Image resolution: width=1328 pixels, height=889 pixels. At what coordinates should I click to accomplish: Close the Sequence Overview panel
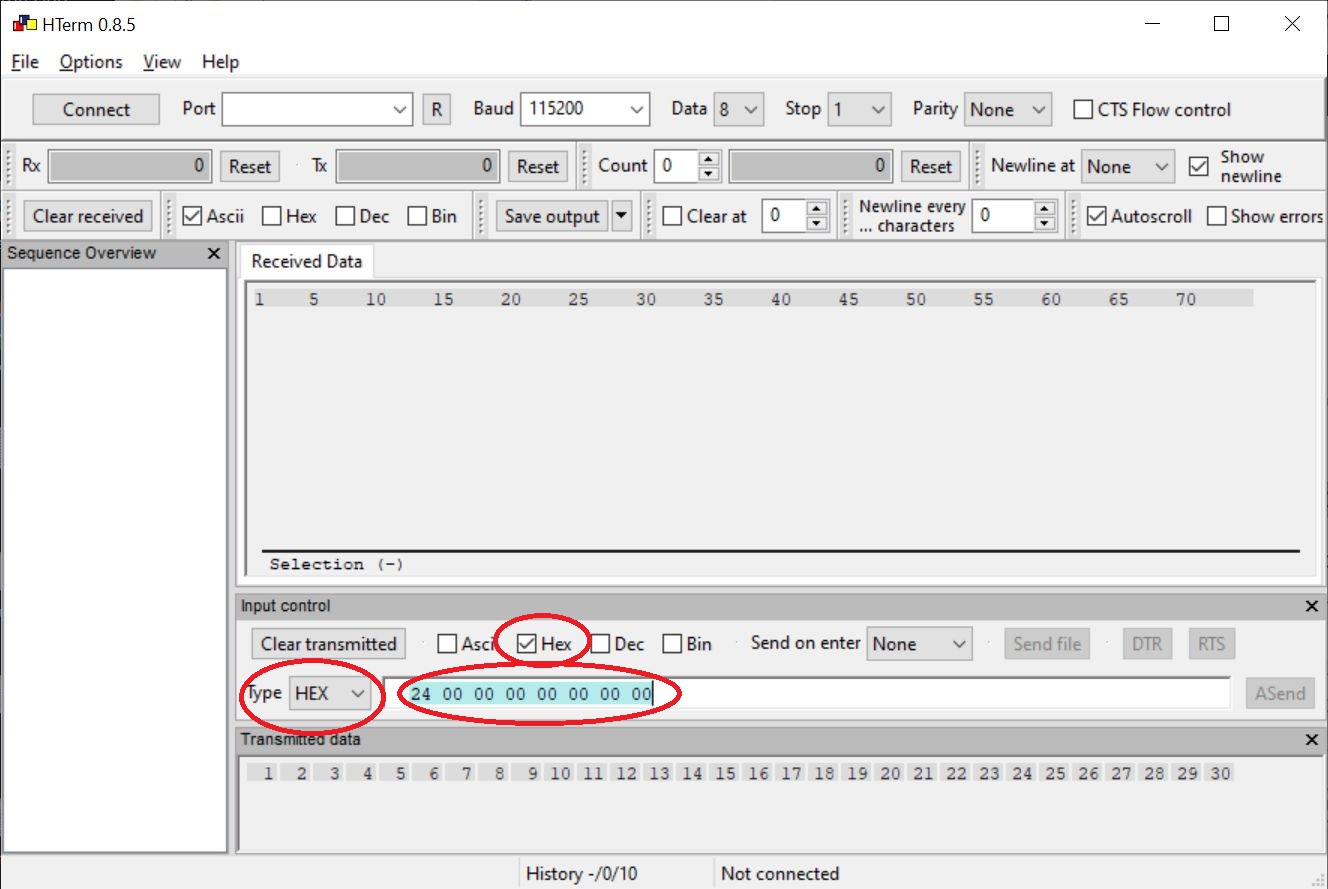(x=213, y=254)
